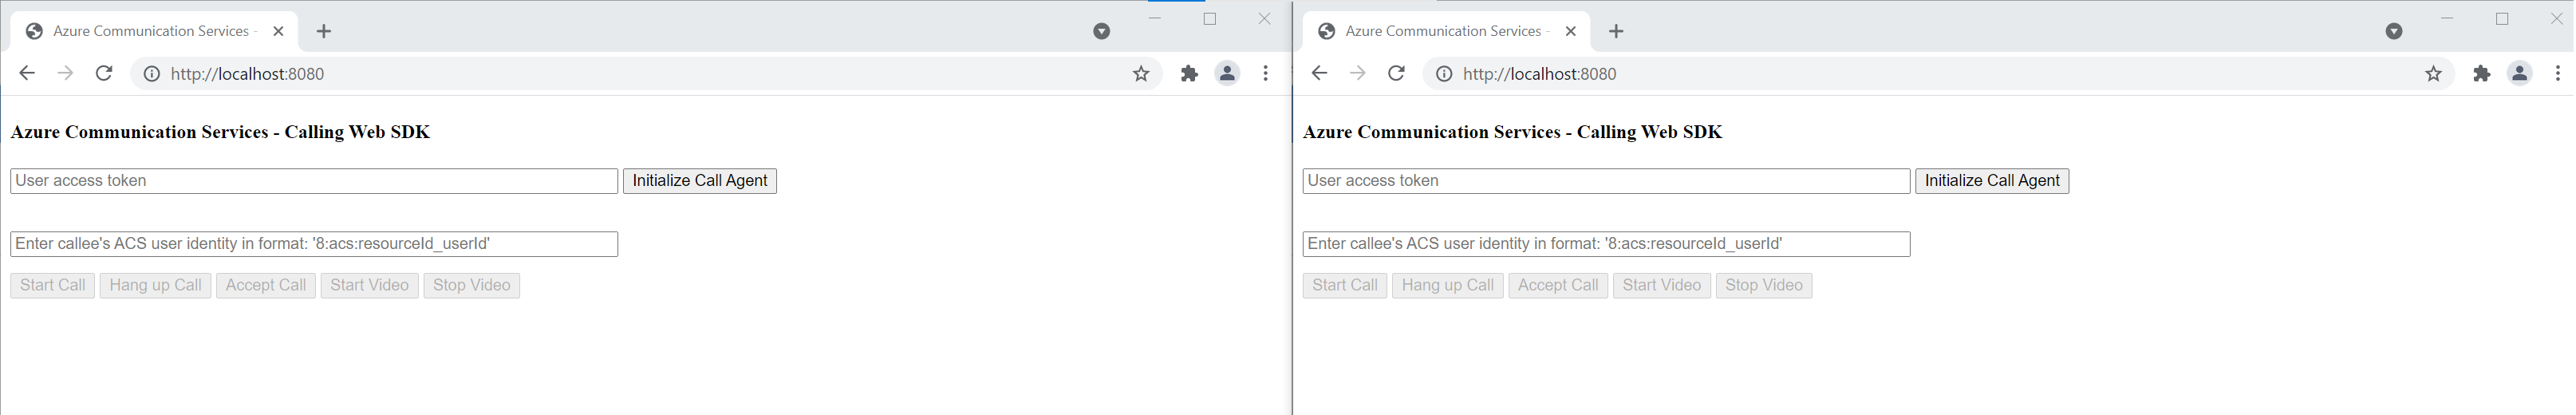Viewport: 2576px width, 415px height.
Task: Select the Azure Communication Services tab in left window
Action: point(150,31)
